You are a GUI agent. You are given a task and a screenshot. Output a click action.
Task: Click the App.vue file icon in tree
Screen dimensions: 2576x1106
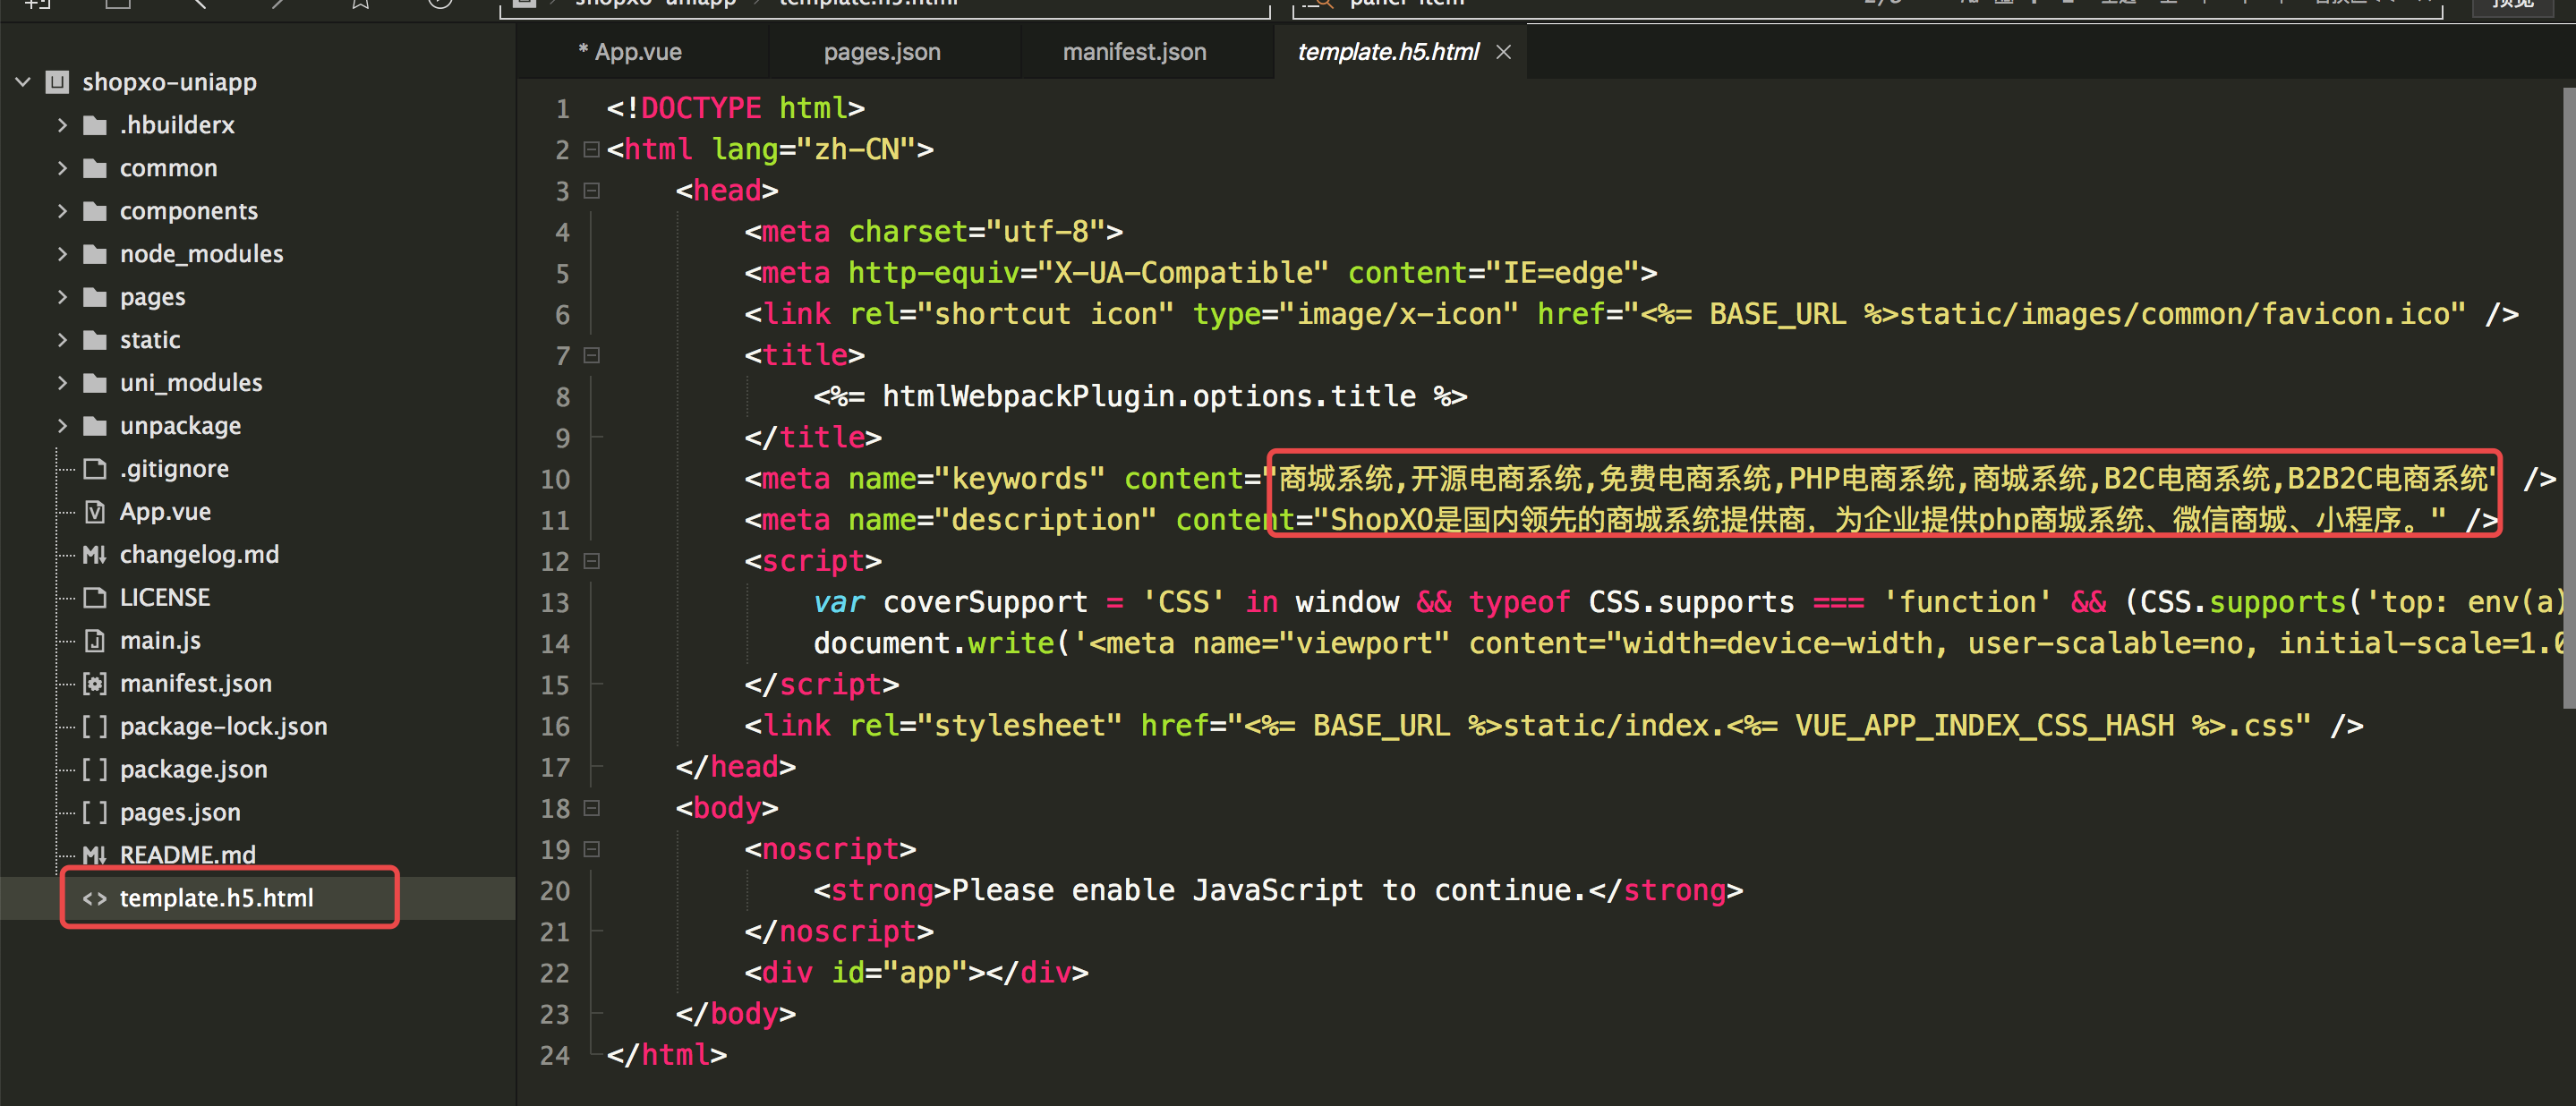point(95,512)
